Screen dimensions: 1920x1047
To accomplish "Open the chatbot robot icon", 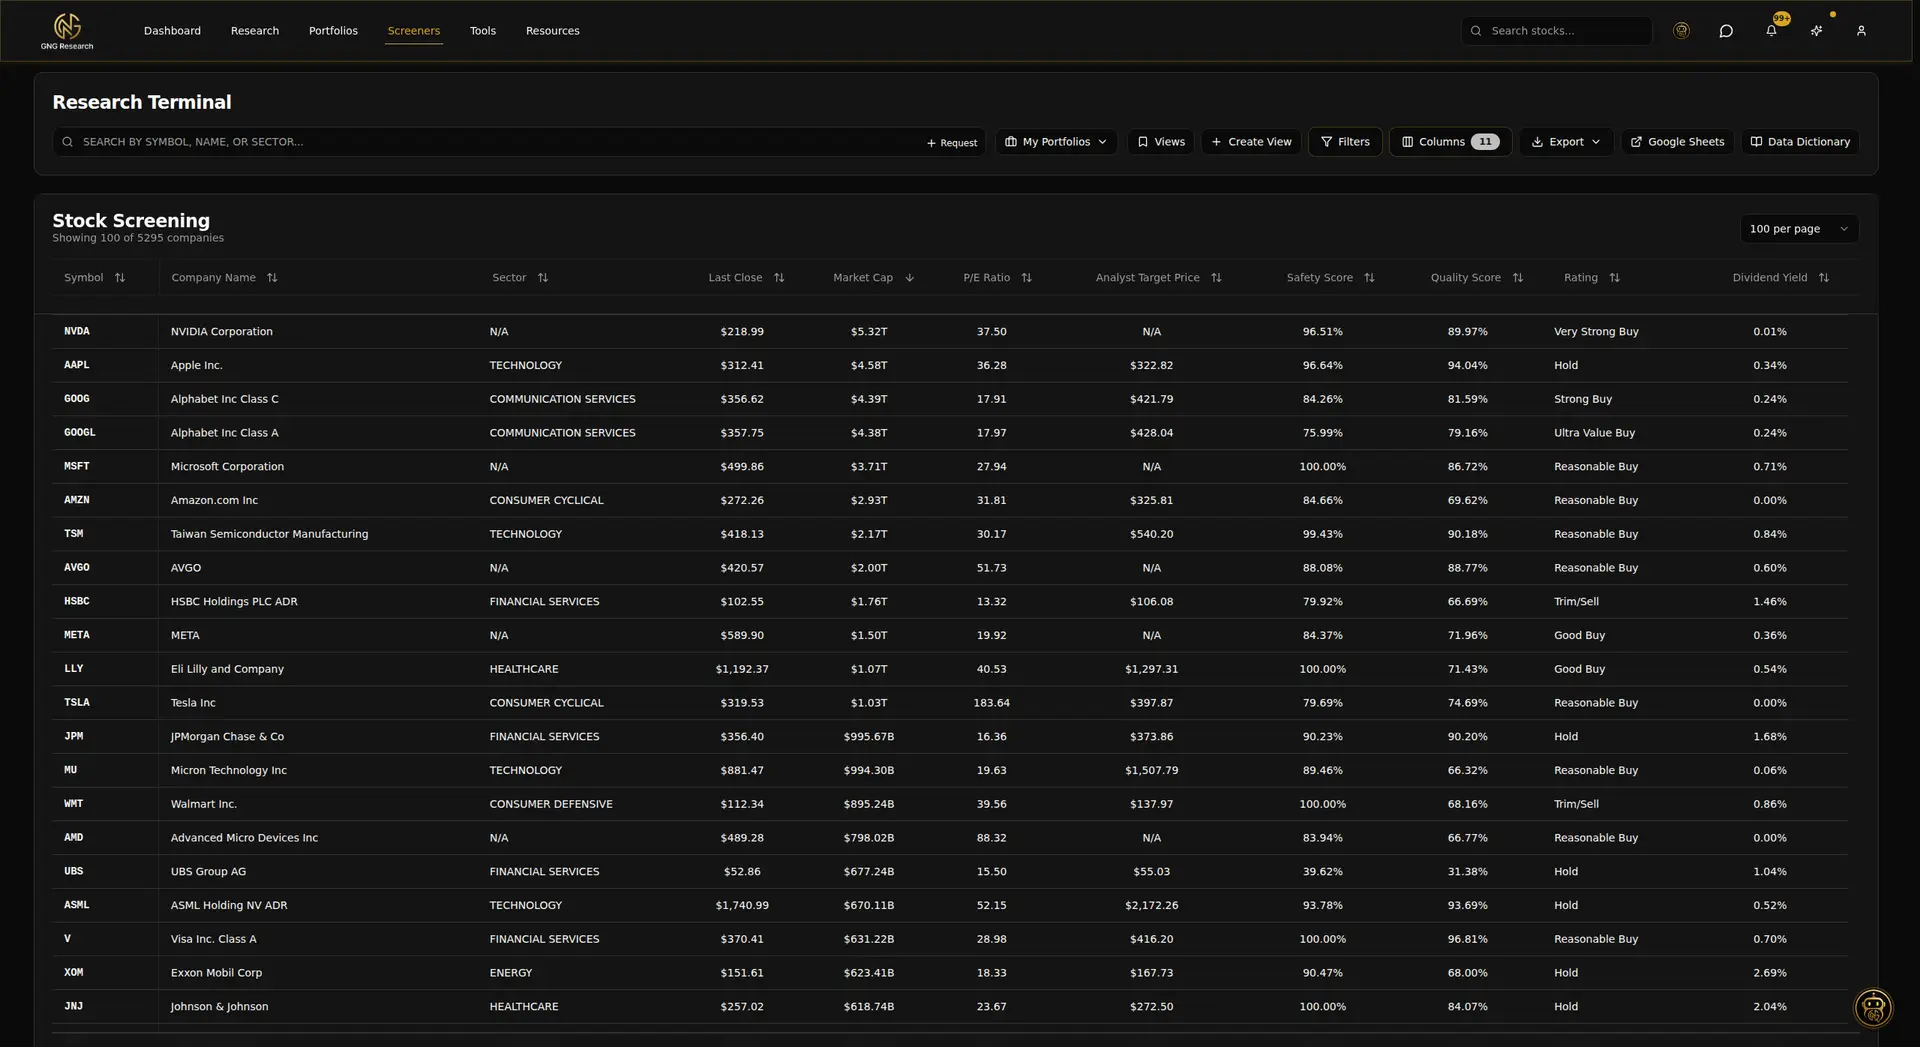I will click(x=1873, y=1008).
